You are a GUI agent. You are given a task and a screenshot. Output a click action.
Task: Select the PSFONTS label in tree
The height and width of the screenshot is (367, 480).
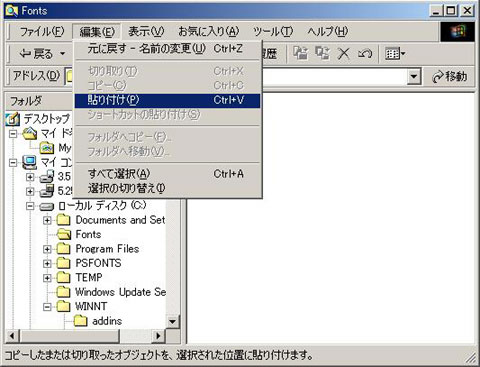[98, 263]
